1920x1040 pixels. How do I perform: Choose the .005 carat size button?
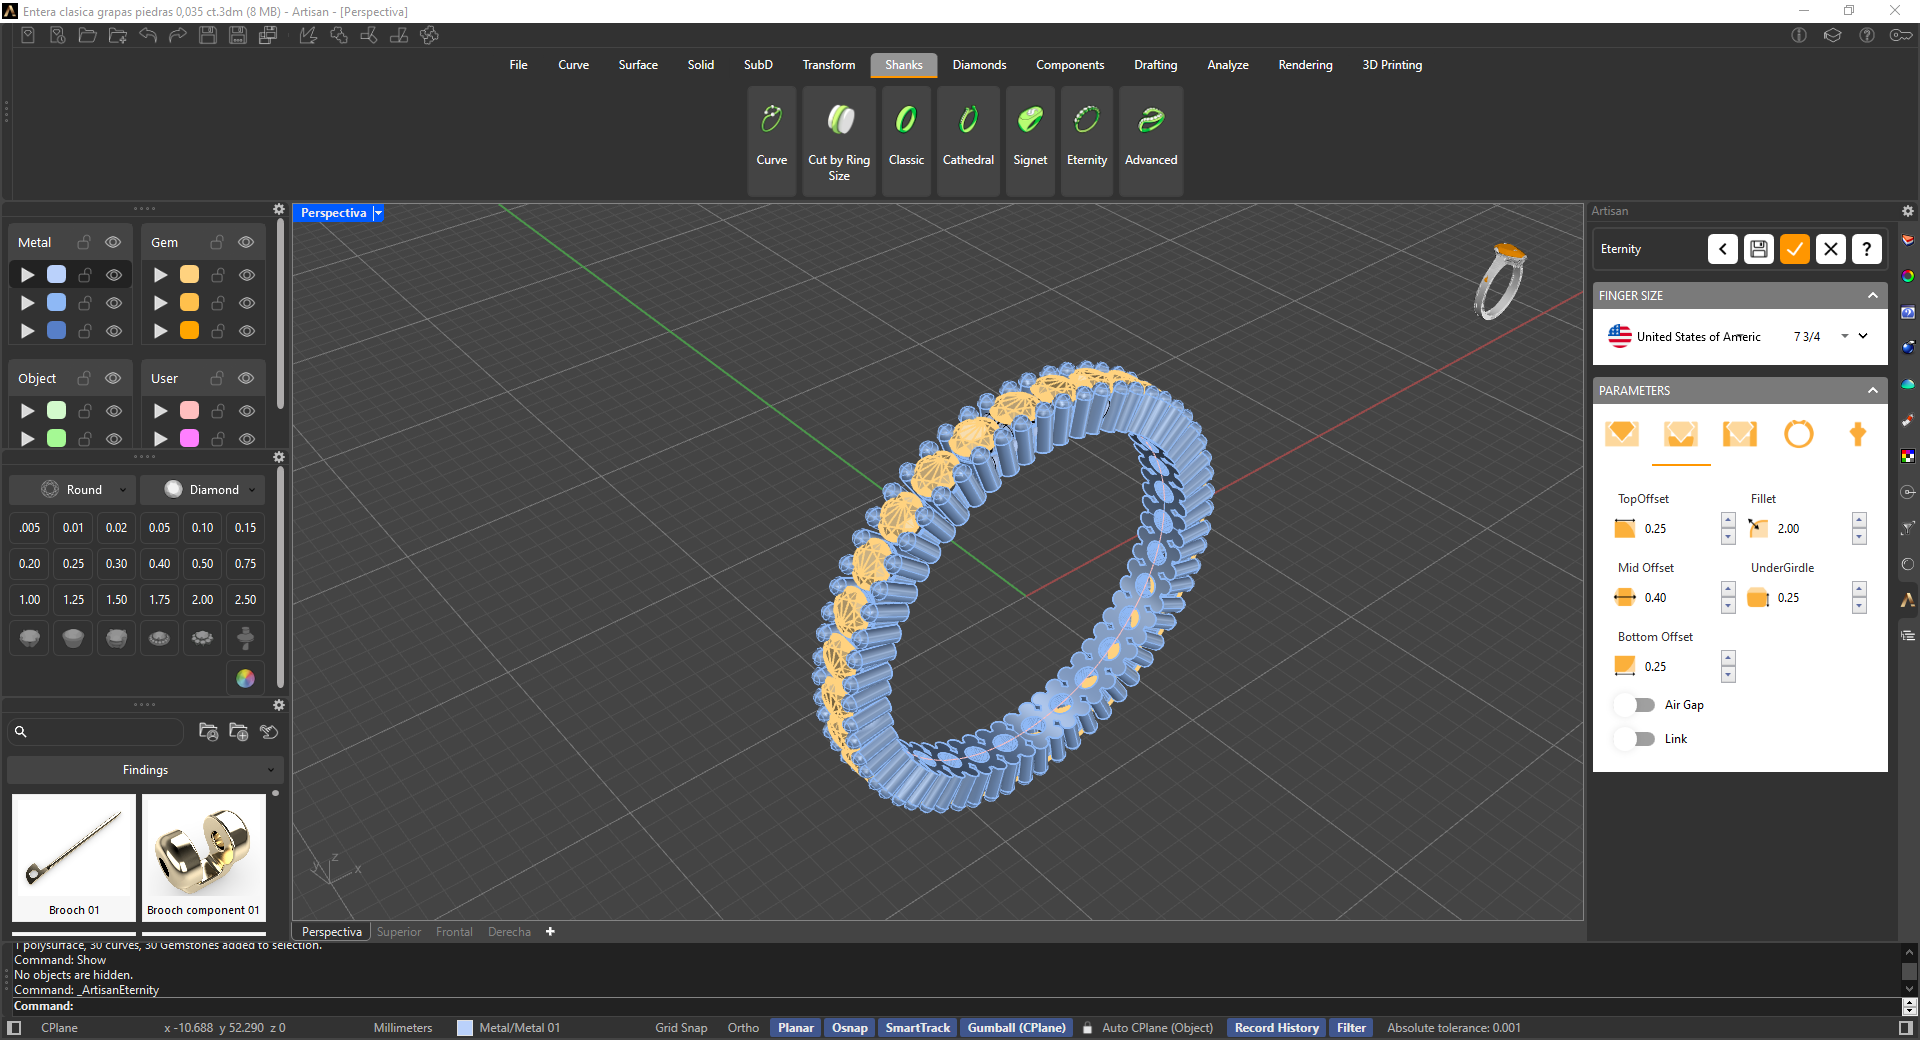coord(30,528)
